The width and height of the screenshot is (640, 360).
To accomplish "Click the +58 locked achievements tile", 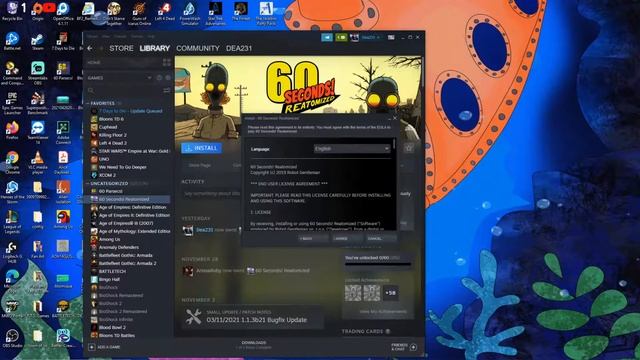I will pyautogui.click(x=391, y=293).
